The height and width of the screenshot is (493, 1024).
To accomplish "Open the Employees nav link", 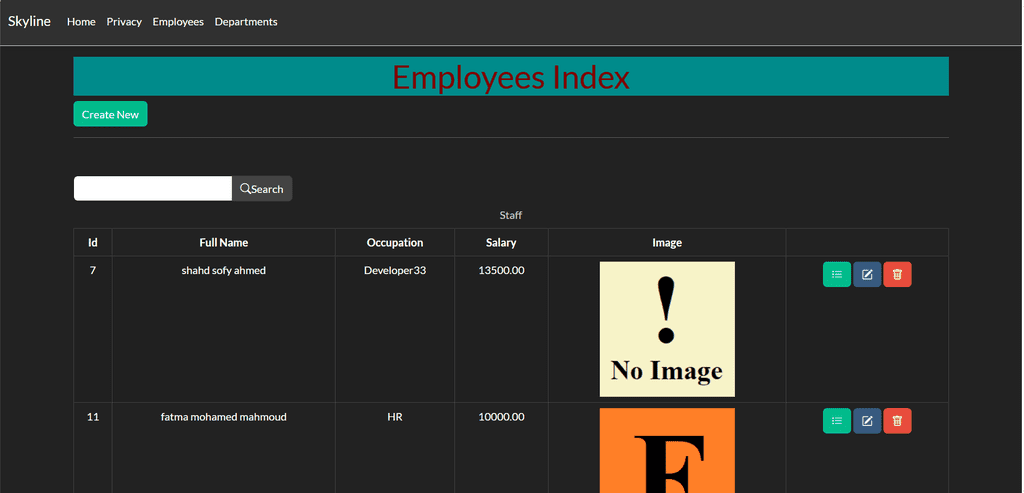I will pos(178,22).
